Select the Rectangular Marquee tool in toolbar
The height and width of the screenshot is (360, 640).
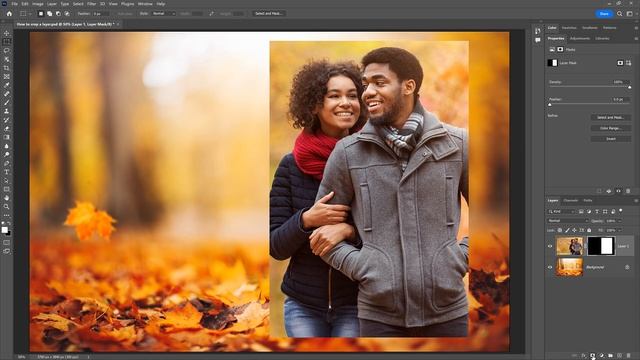7,42
